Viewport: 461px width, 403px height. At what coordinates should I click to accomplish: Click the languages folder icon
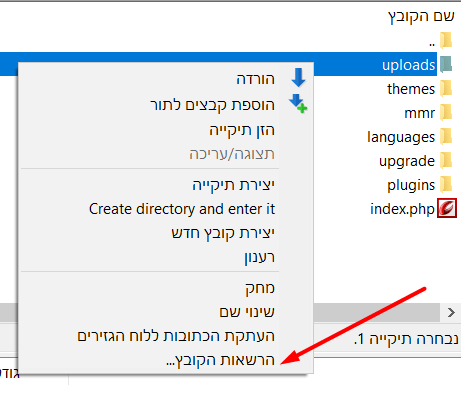click(446, 137)
